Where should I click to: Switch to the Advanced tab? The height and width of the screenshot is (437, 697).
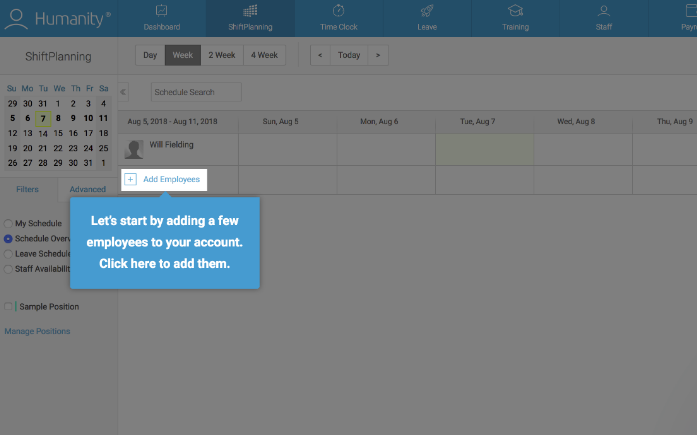tap(87, 189)
